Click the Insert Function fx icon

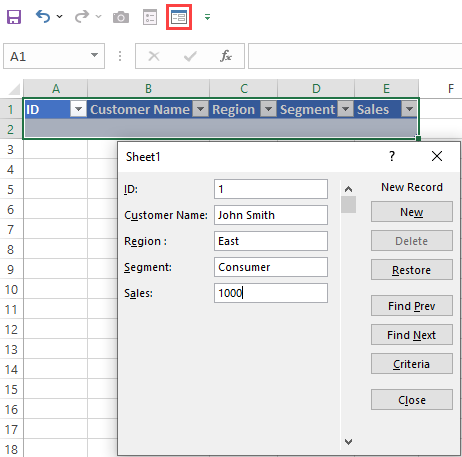[x=226, y=56]
